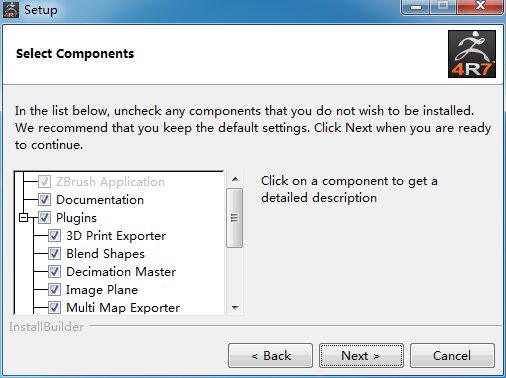The image size is (506, 378).
Task: Click the Setup title bar app icon
Action: [11, 10]
